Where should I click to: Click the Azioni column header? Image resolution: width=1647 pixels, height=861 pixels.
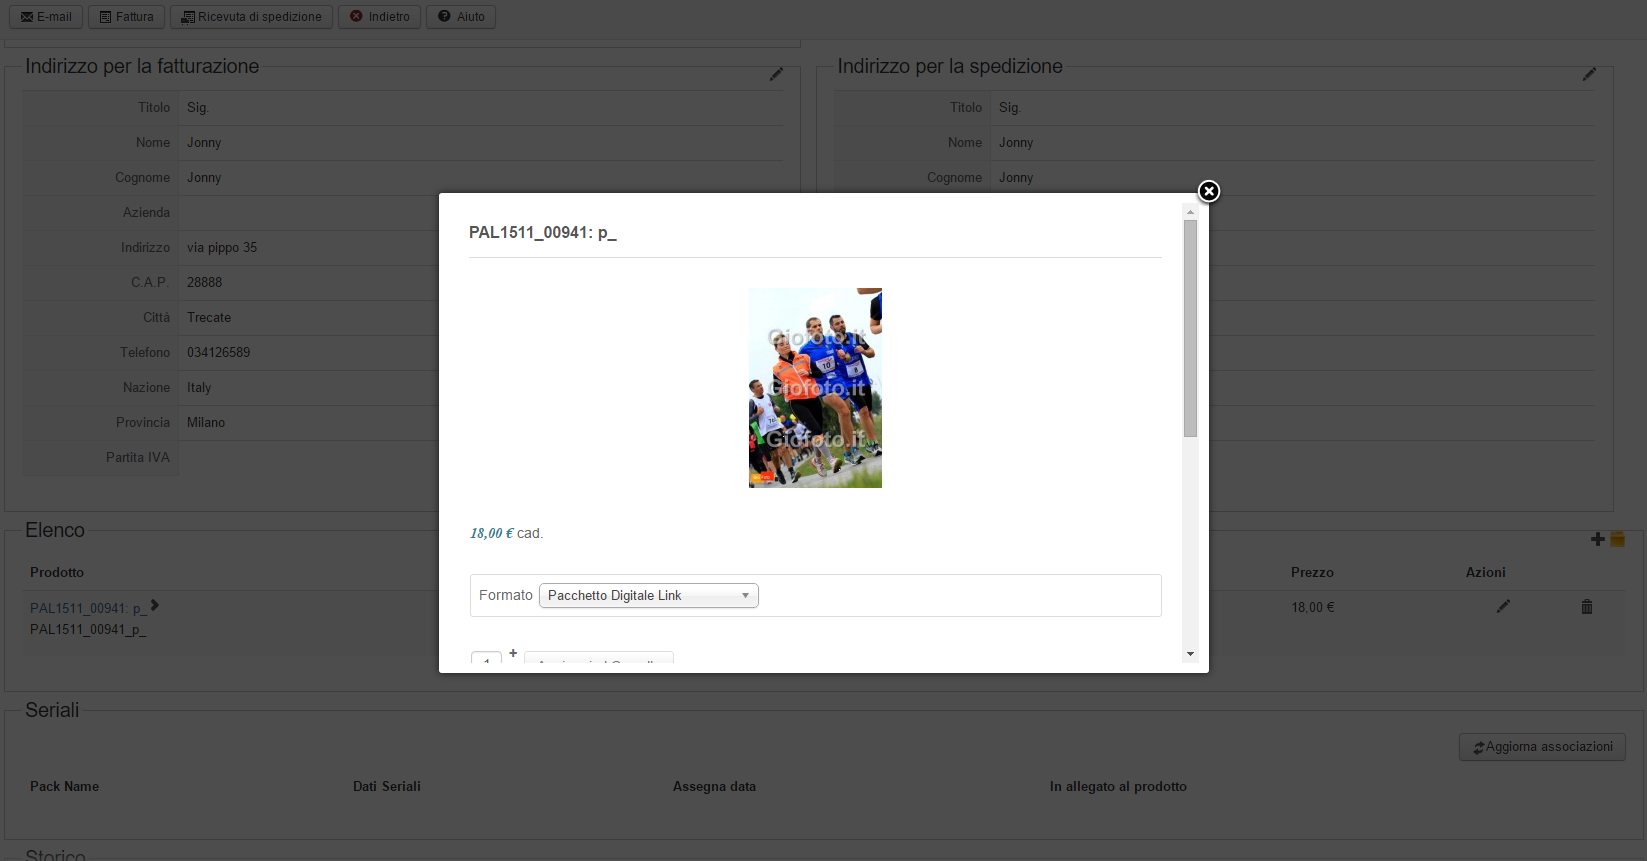[x=1486, y=573]
